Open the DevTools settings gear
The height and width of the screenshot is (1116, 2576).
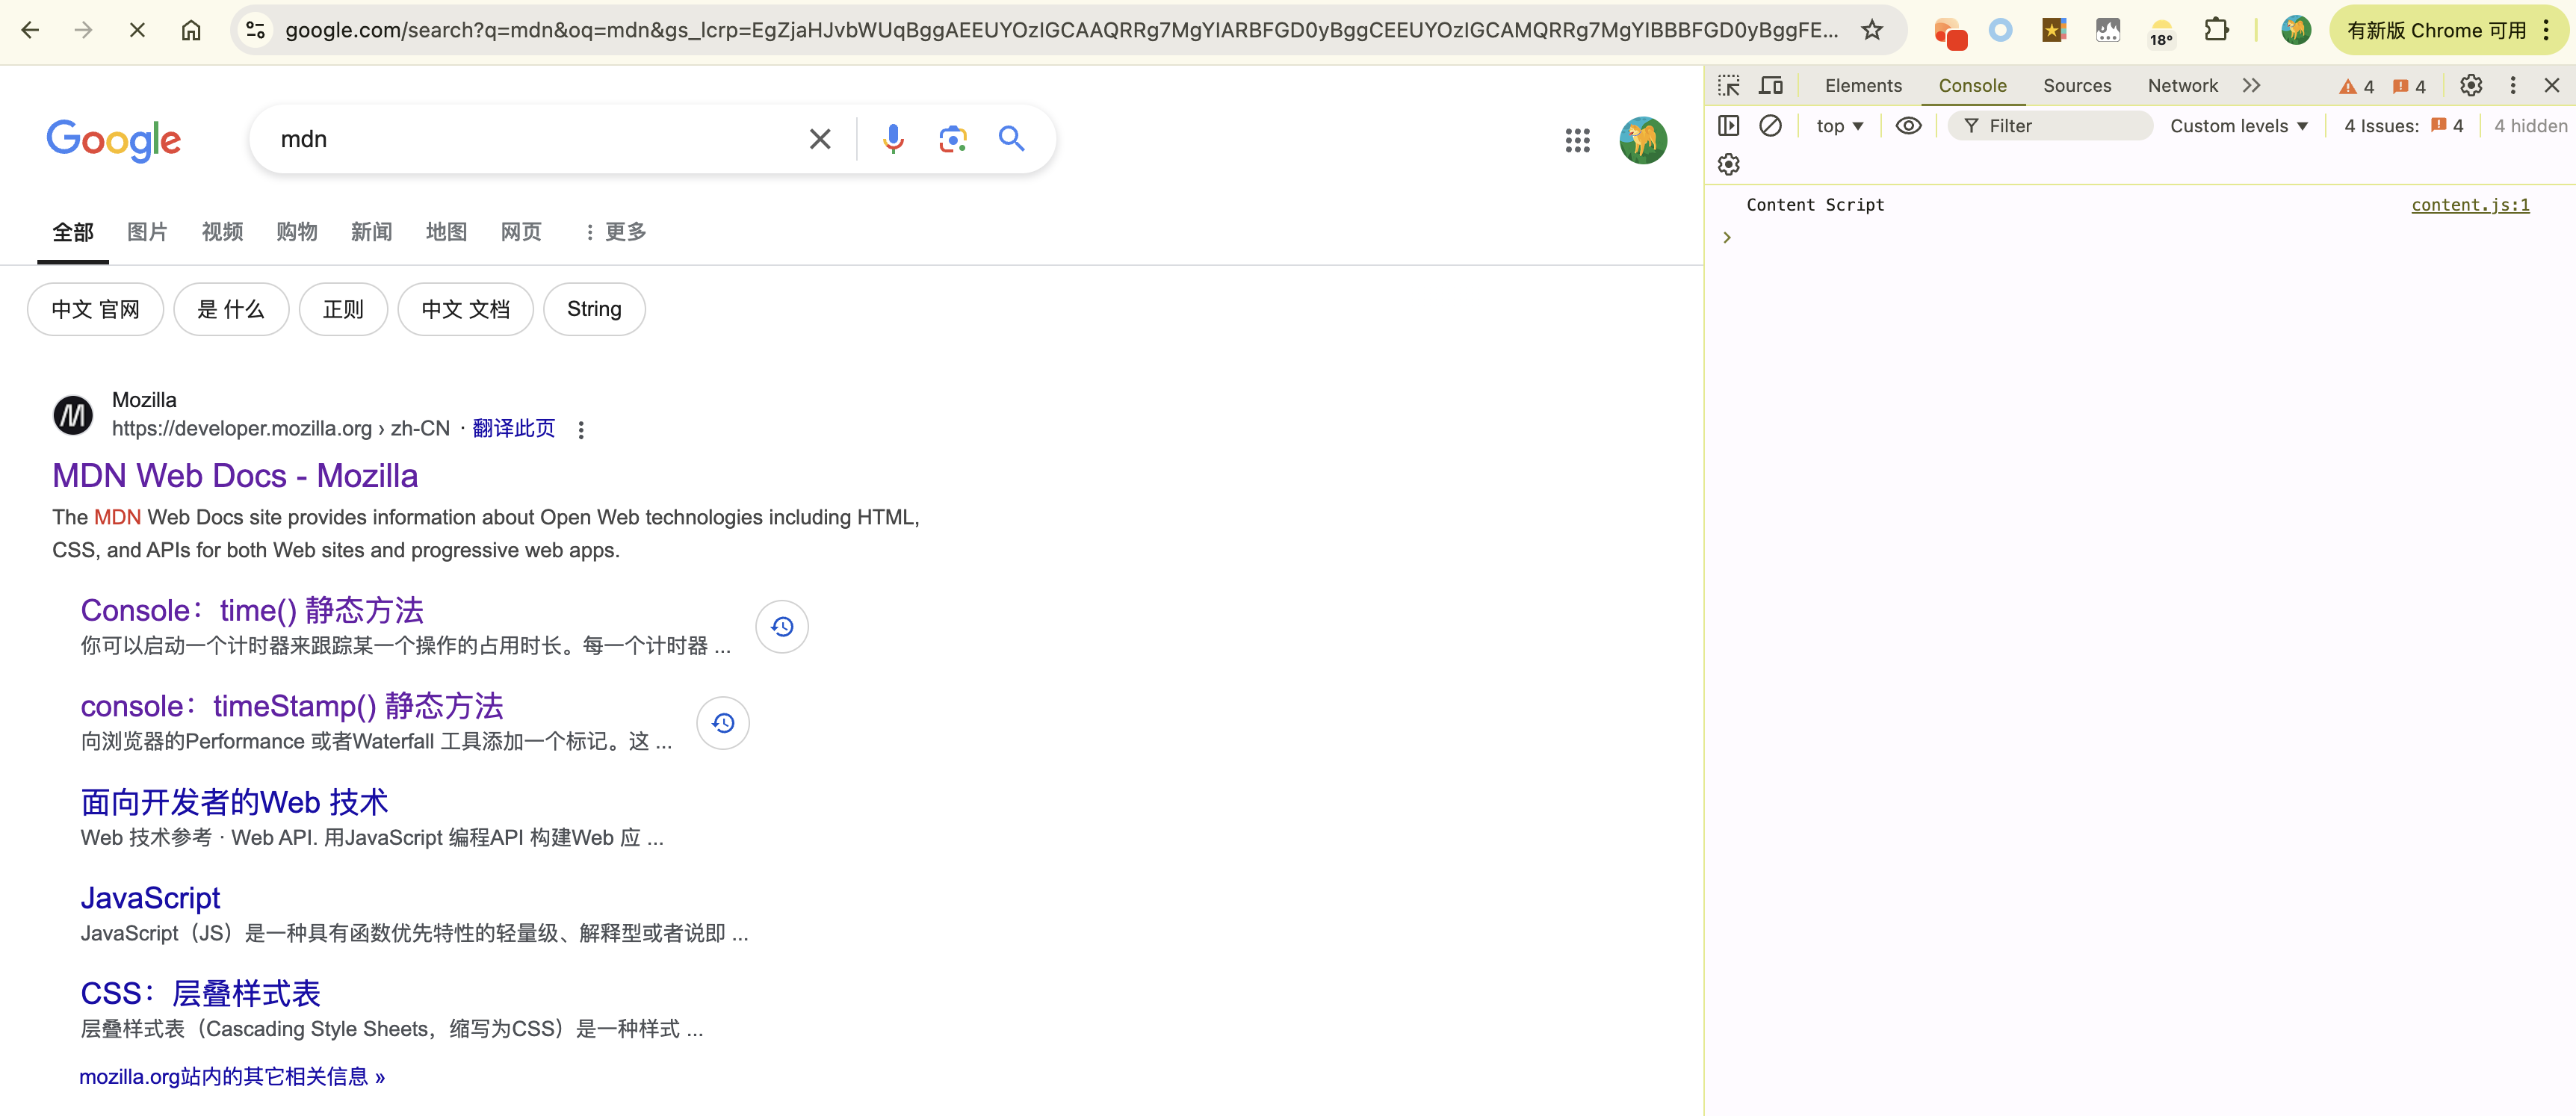click(x=2471, y=86)
